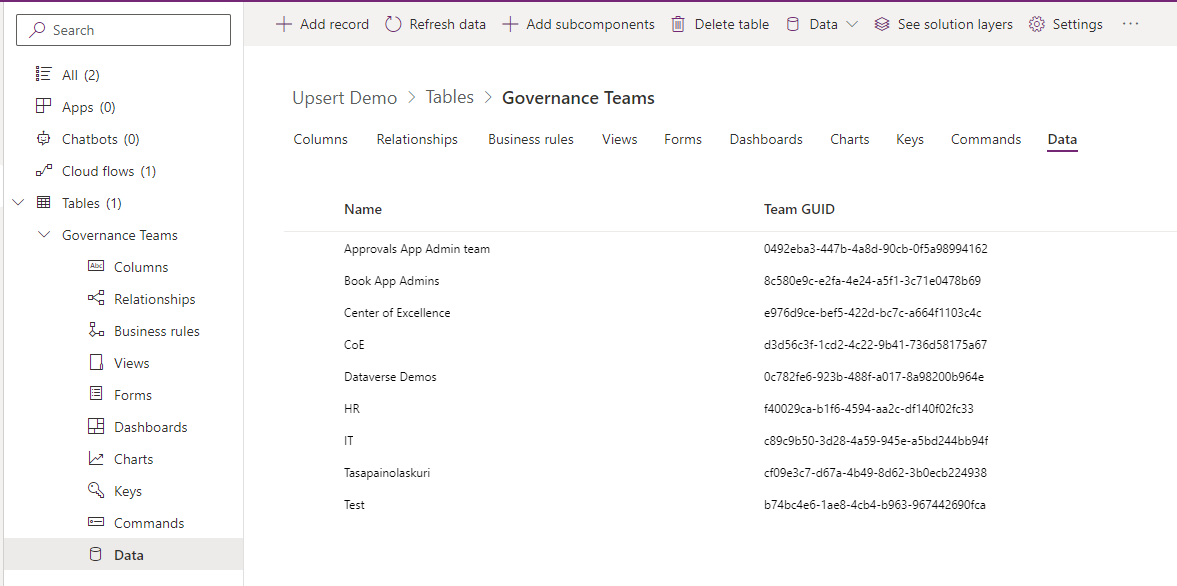Select Dashboards item in left tree
Image resolution: width=1177 pixels, height=586 pixels.
(x=150, y=427)
